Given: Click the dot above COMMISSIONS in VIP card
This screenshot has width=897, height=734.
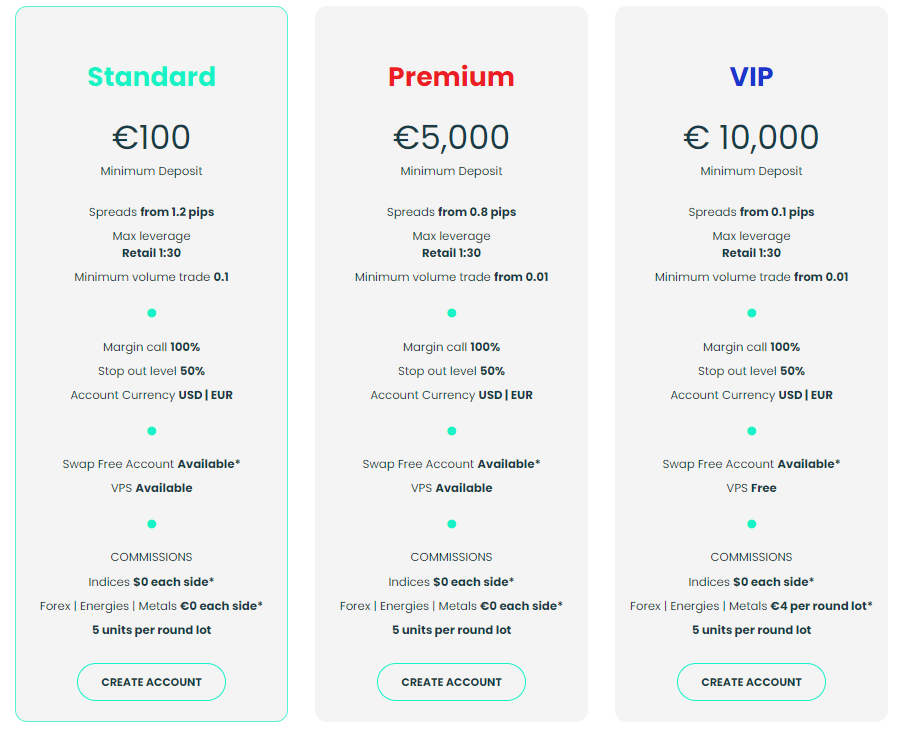Looking at the screenshot, I should point(751,524).
